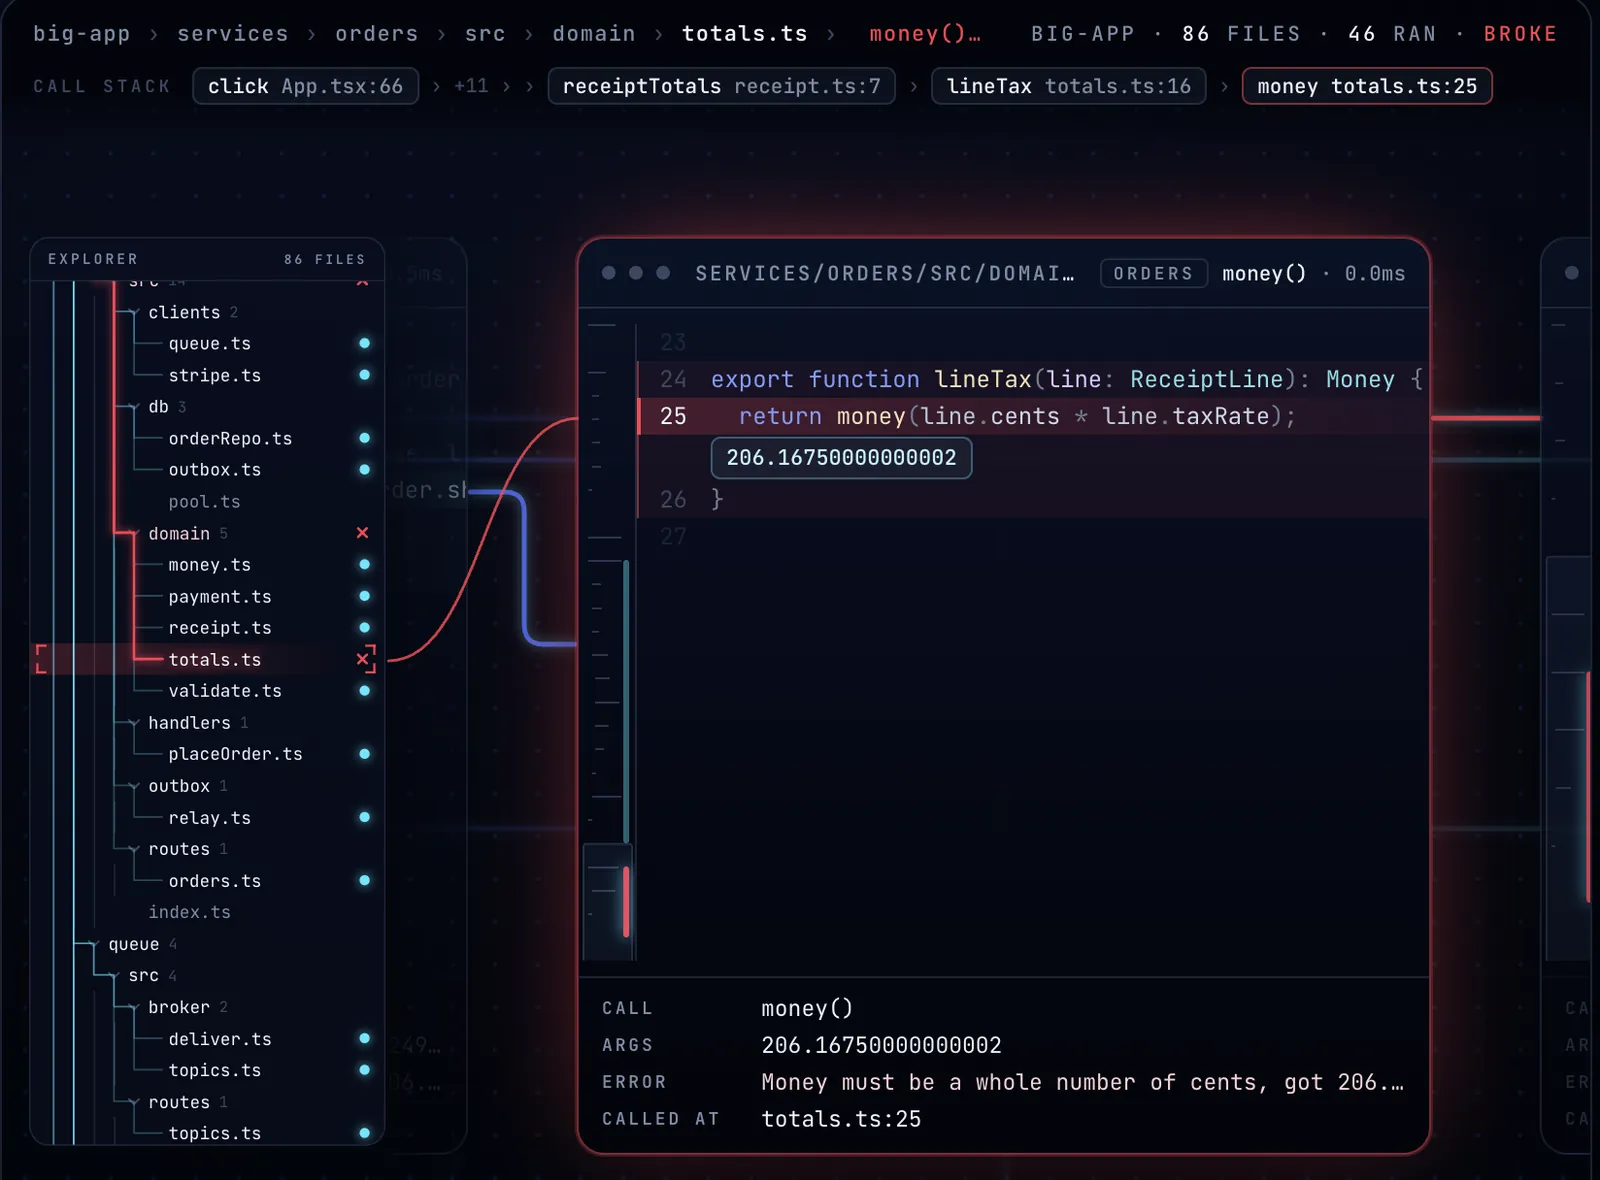Select the lineTax totals.ts:16 frame
Screen dimensions: 1600x1180
[1068, 86]
